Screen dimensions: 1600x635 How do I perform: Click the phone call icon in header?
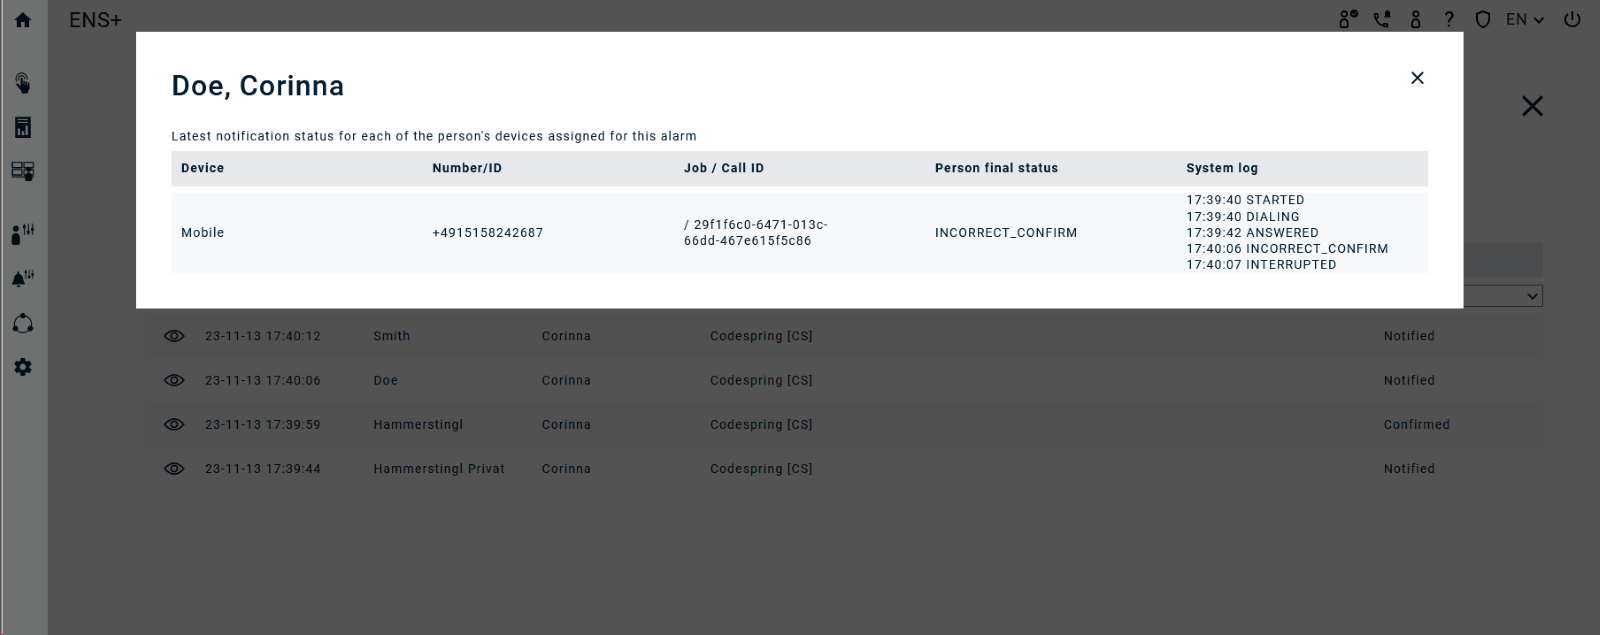coord(1382,19)
